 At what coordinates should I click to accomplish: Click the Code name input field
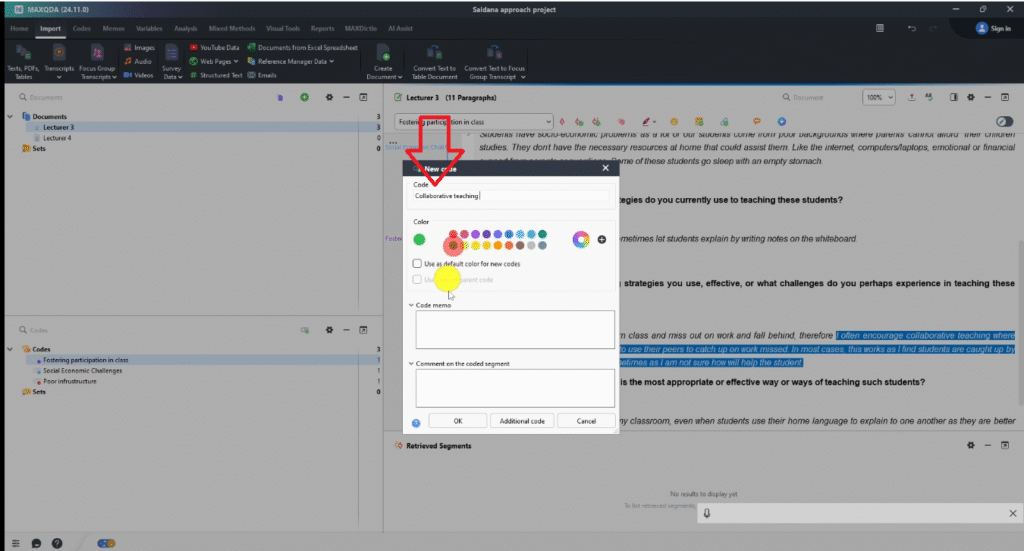(510, 196)
